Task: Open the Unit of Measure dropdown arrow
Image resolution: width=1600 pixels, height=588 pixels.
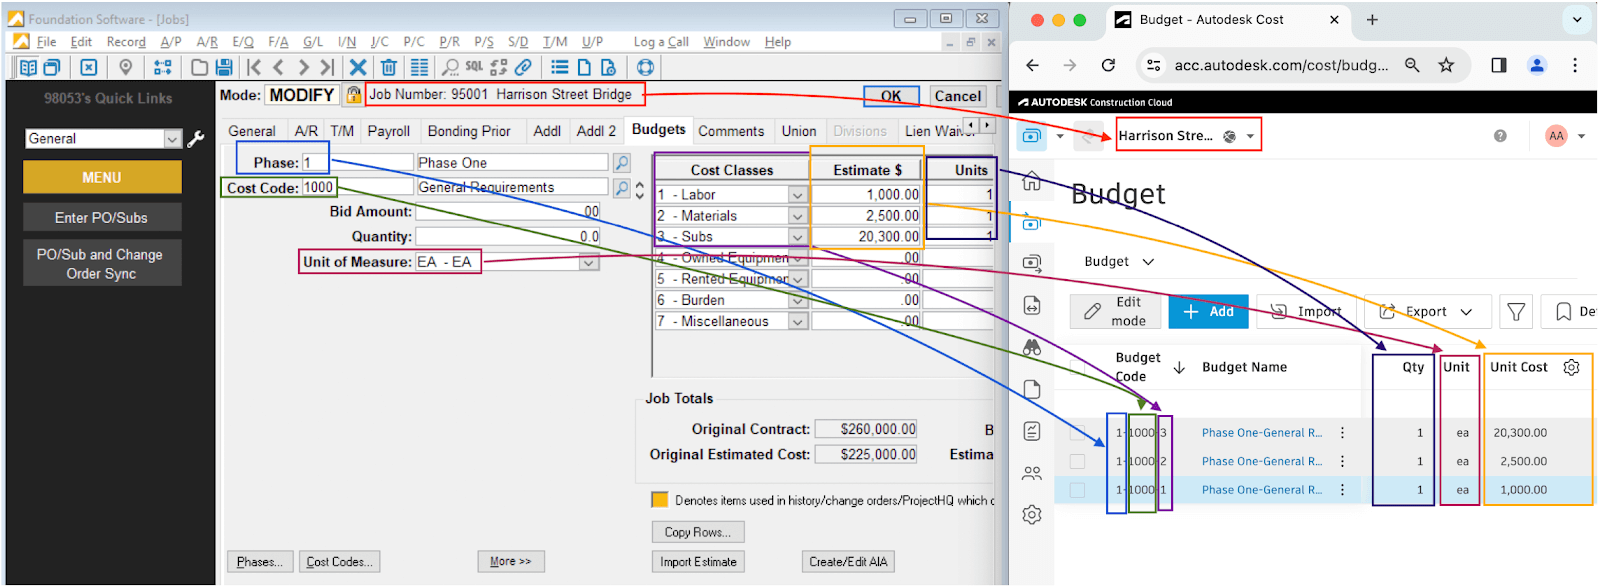Action: 589,262
